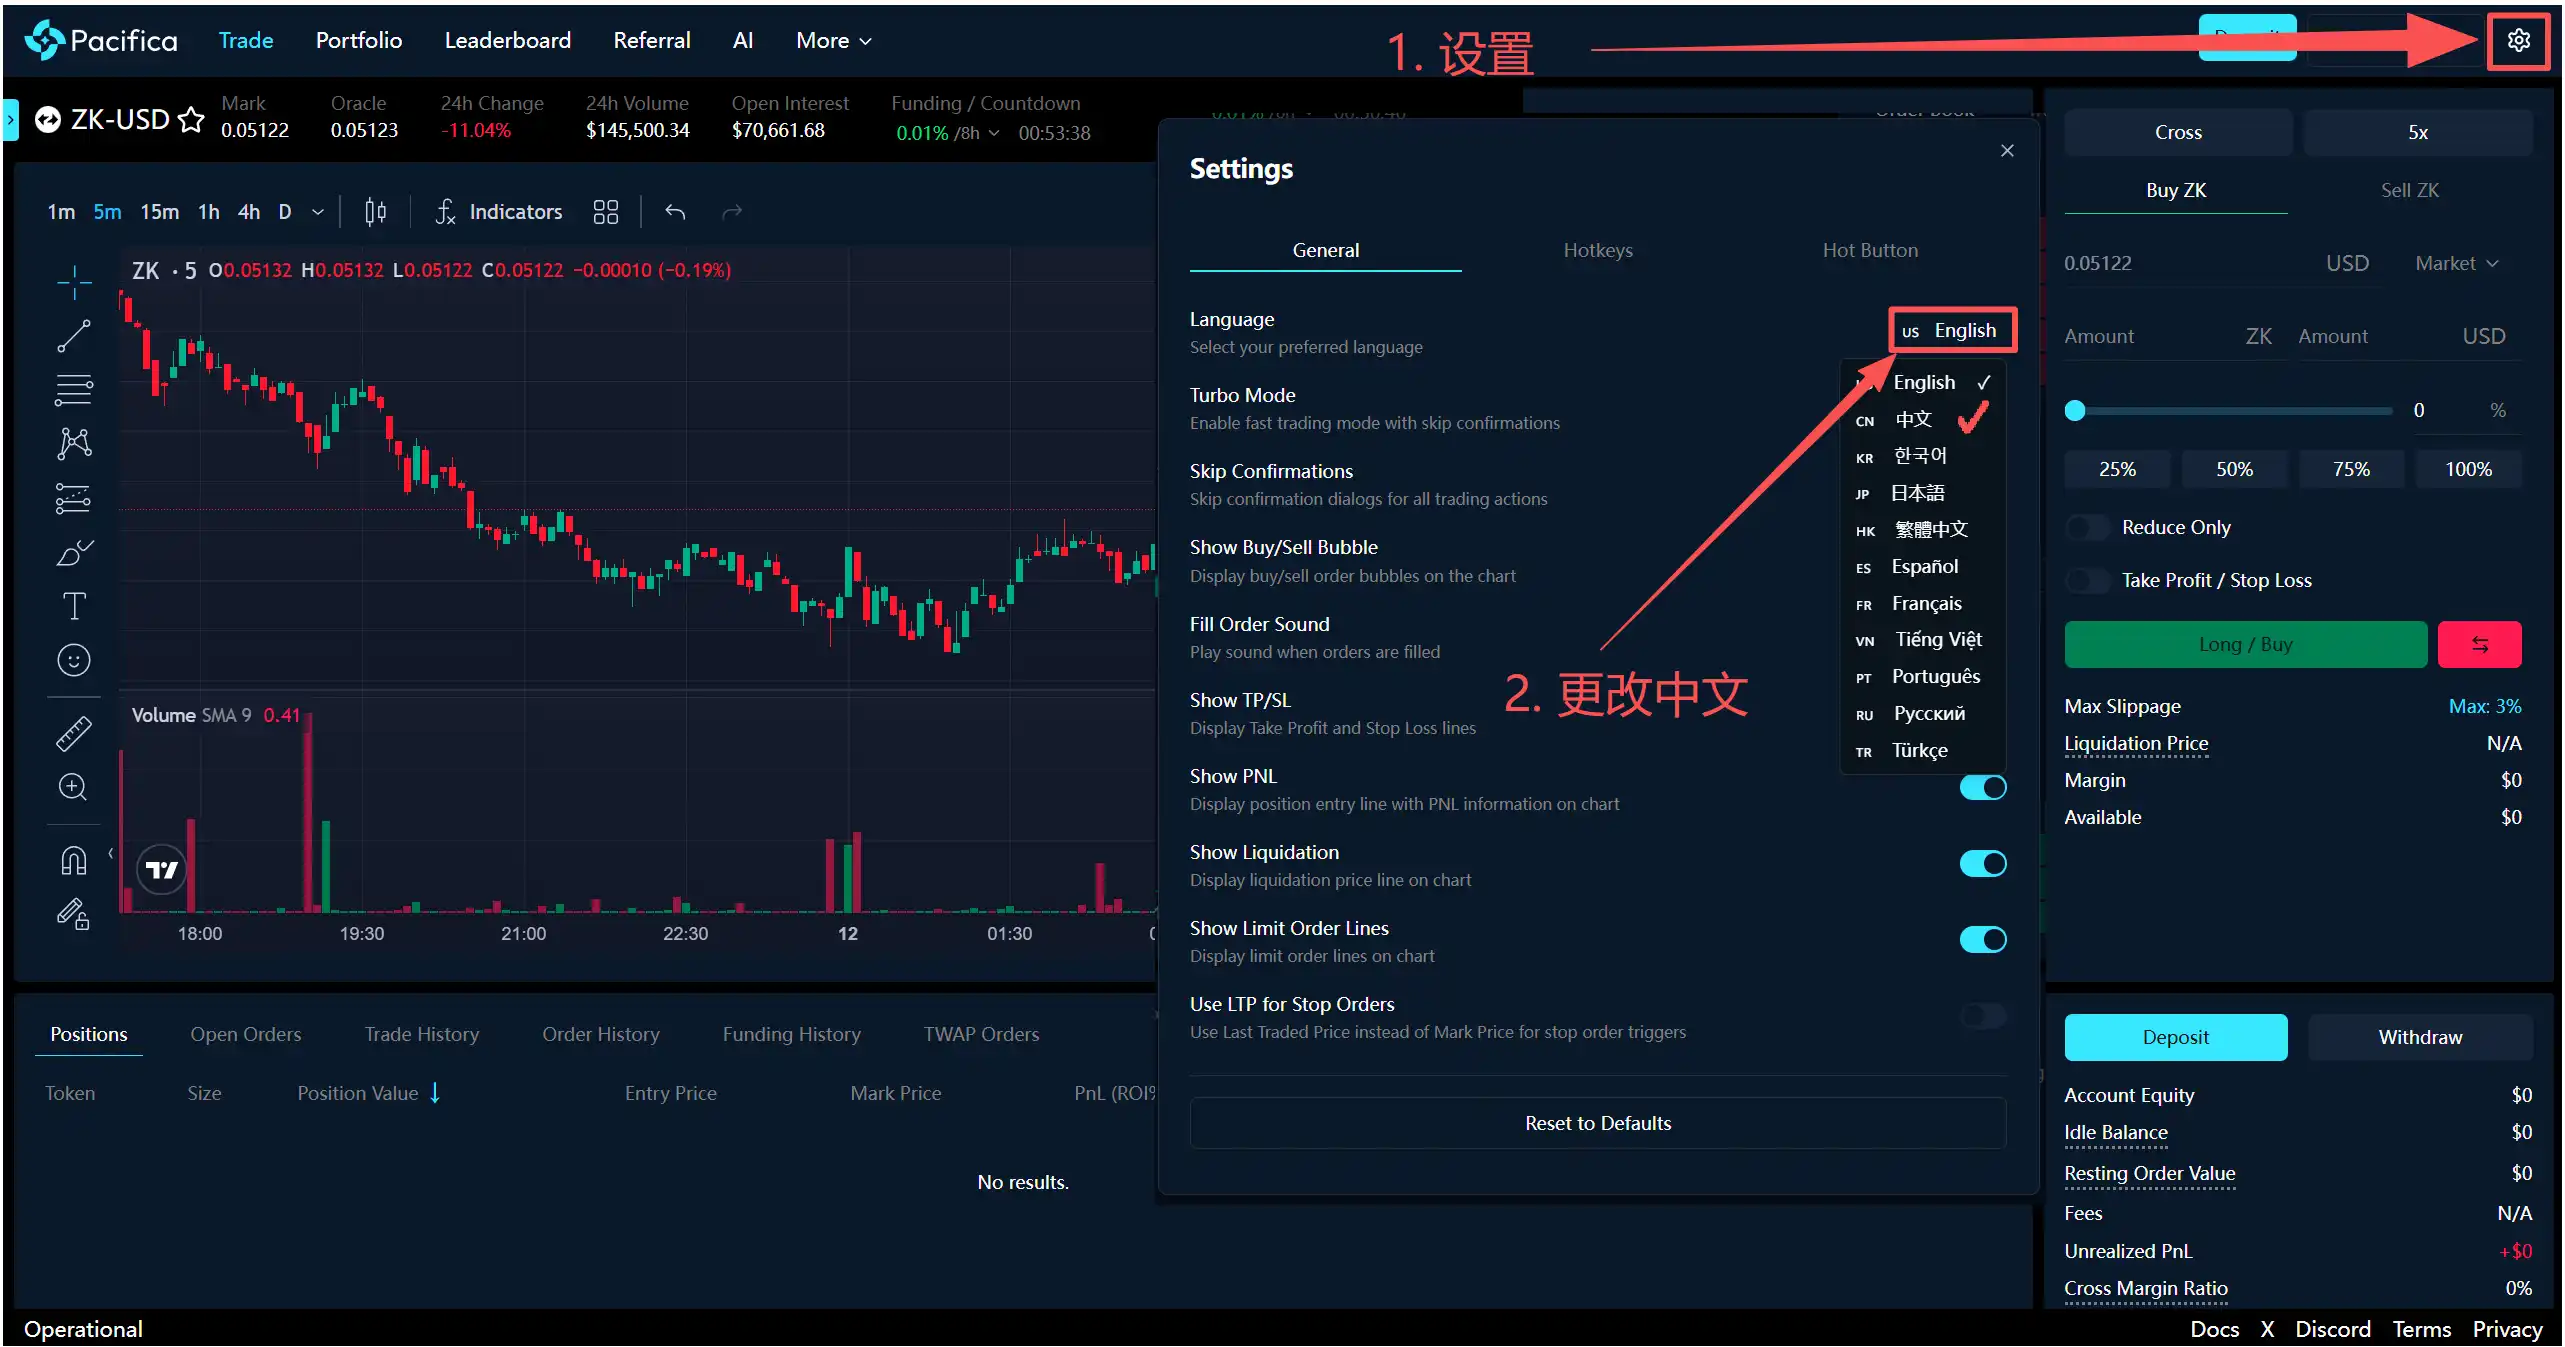This screenshot has width=2565, height=1347.
Task: Switch to the Hotkeys settings tab
Action: click(x=1597, y=250)
